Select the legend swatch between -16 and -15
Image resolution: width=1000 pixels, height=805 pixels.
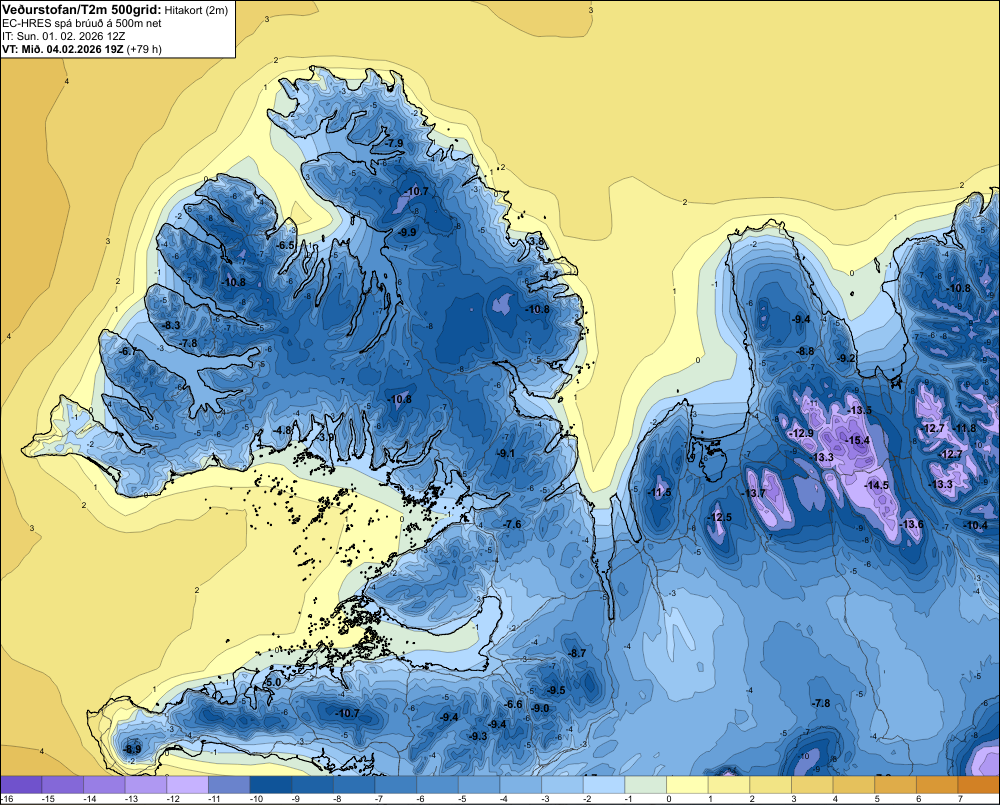coord(21,785)
